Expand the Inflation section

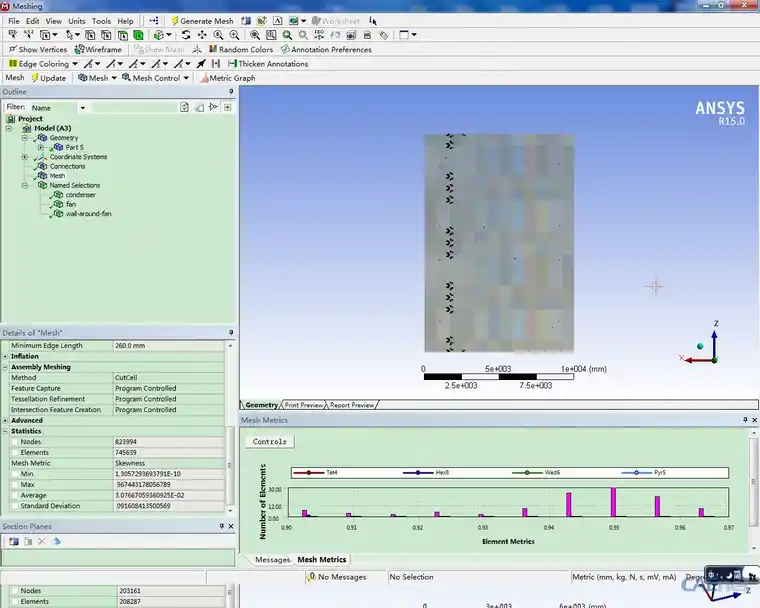[x=5, y=356]
